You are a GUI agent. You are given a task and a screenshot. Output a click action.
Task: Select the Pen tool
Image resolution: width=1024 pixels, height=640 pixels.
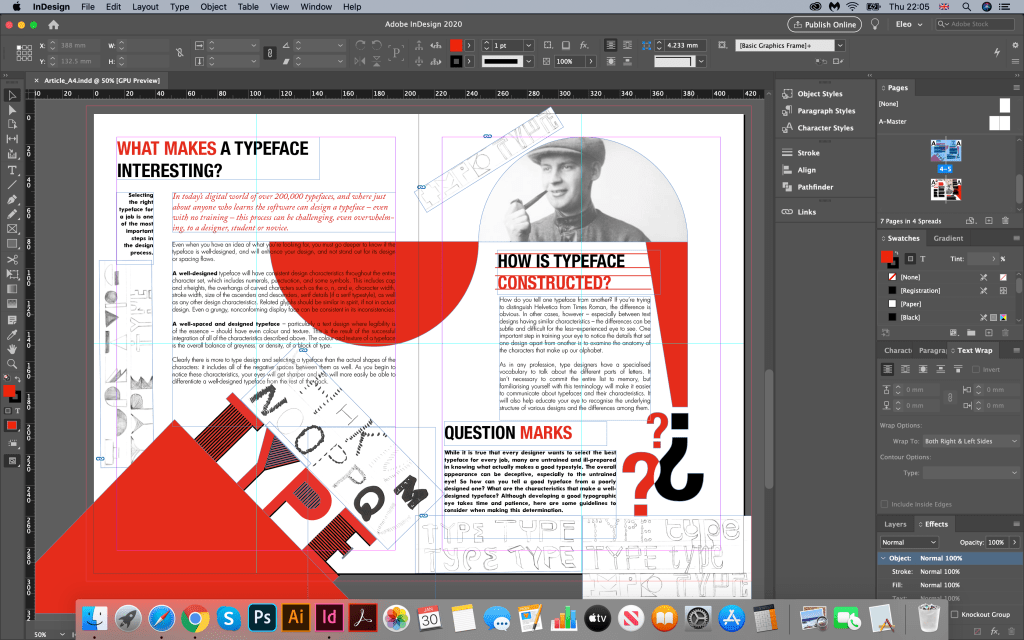click(x=13, y=199)
